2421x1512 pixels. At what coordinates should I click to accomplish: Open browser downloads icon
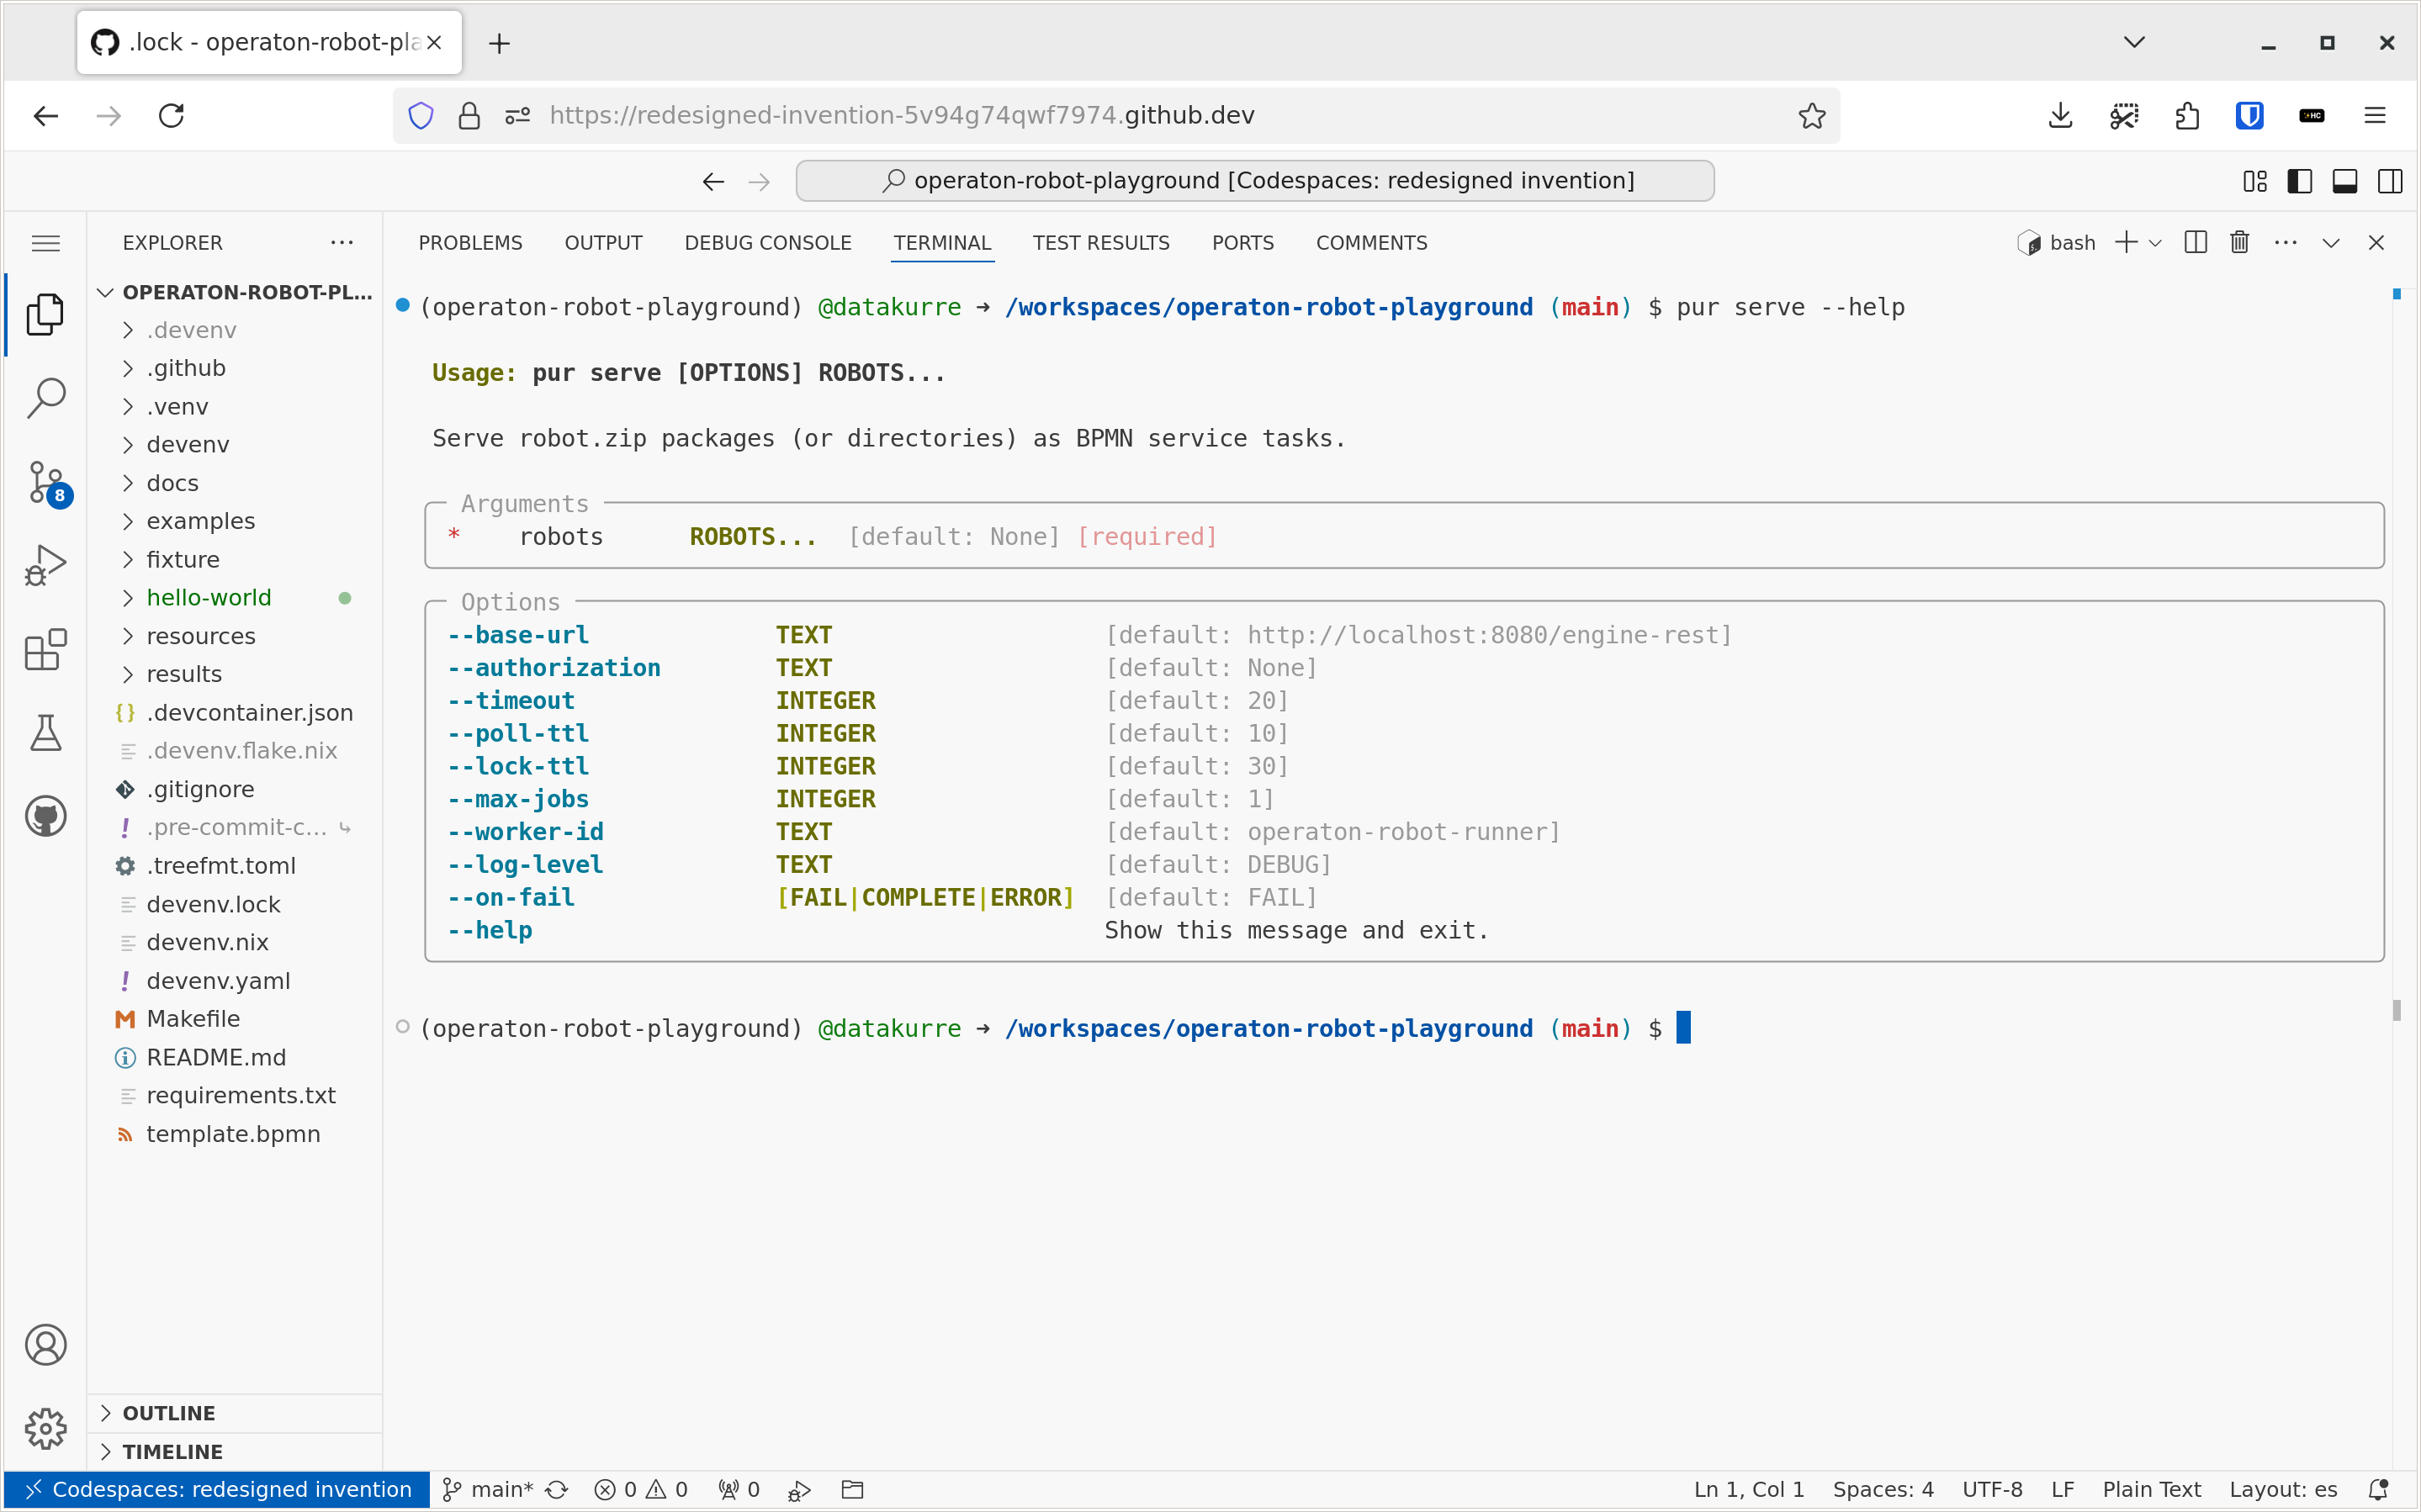(x=2060, y=116)
